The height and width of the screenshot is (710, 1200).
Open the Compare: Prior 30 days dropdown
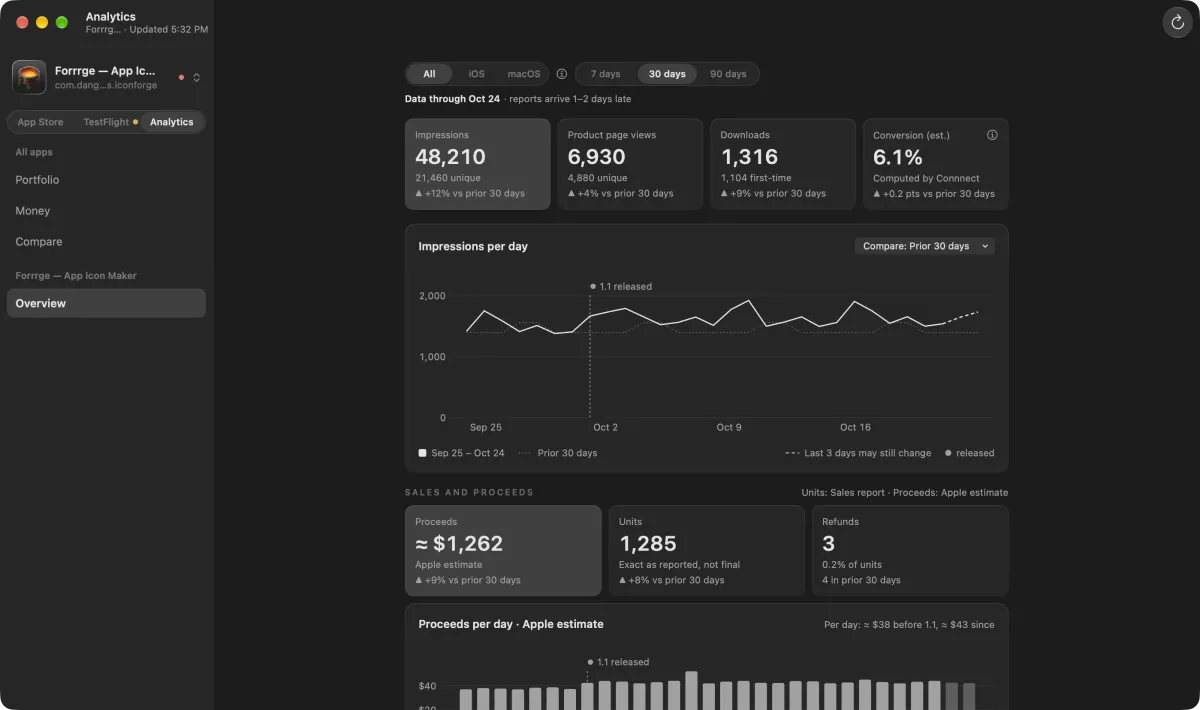[925, 246]
